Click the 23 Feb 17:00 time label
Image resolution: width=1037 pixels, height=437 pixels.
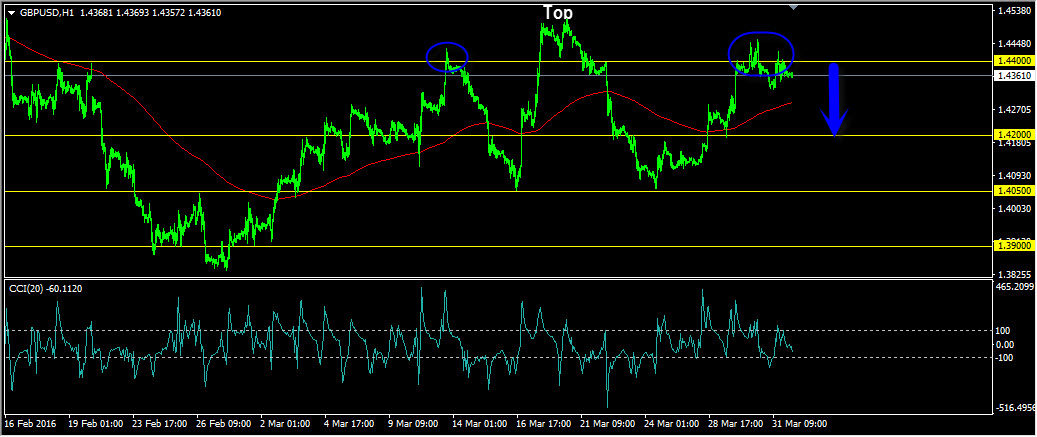159,423
